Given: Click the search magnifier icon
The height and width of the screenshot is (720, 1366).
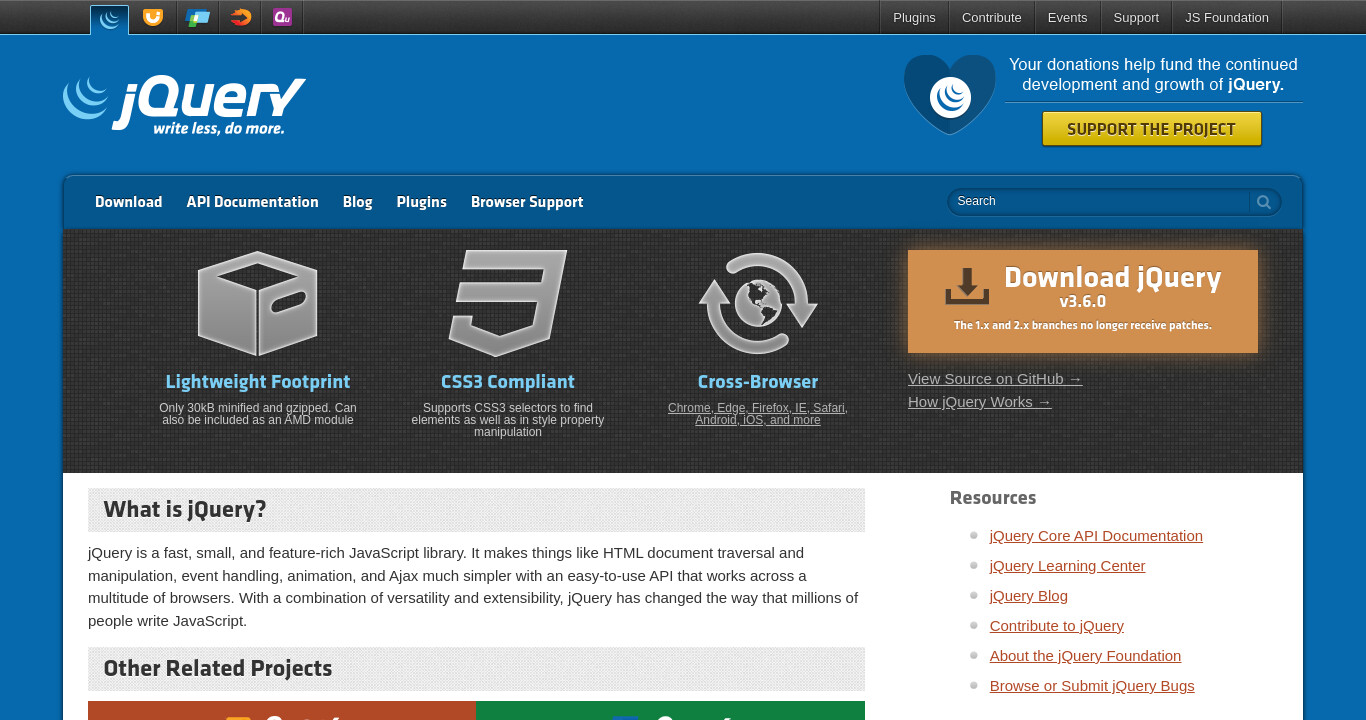Looking at the screenshot, I should pos(1264,202).
